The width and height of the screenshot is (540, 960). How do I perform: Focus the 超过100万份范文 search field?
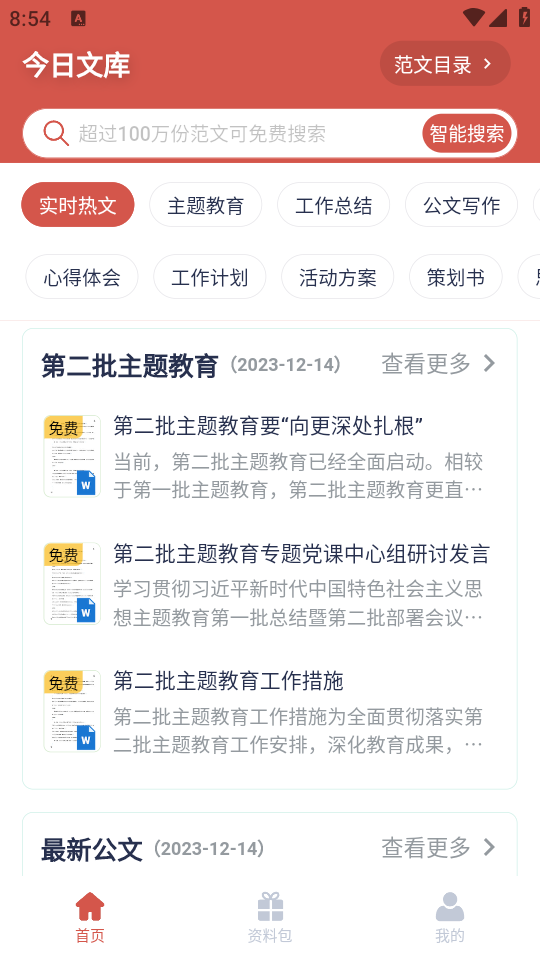tap(269, 133)
